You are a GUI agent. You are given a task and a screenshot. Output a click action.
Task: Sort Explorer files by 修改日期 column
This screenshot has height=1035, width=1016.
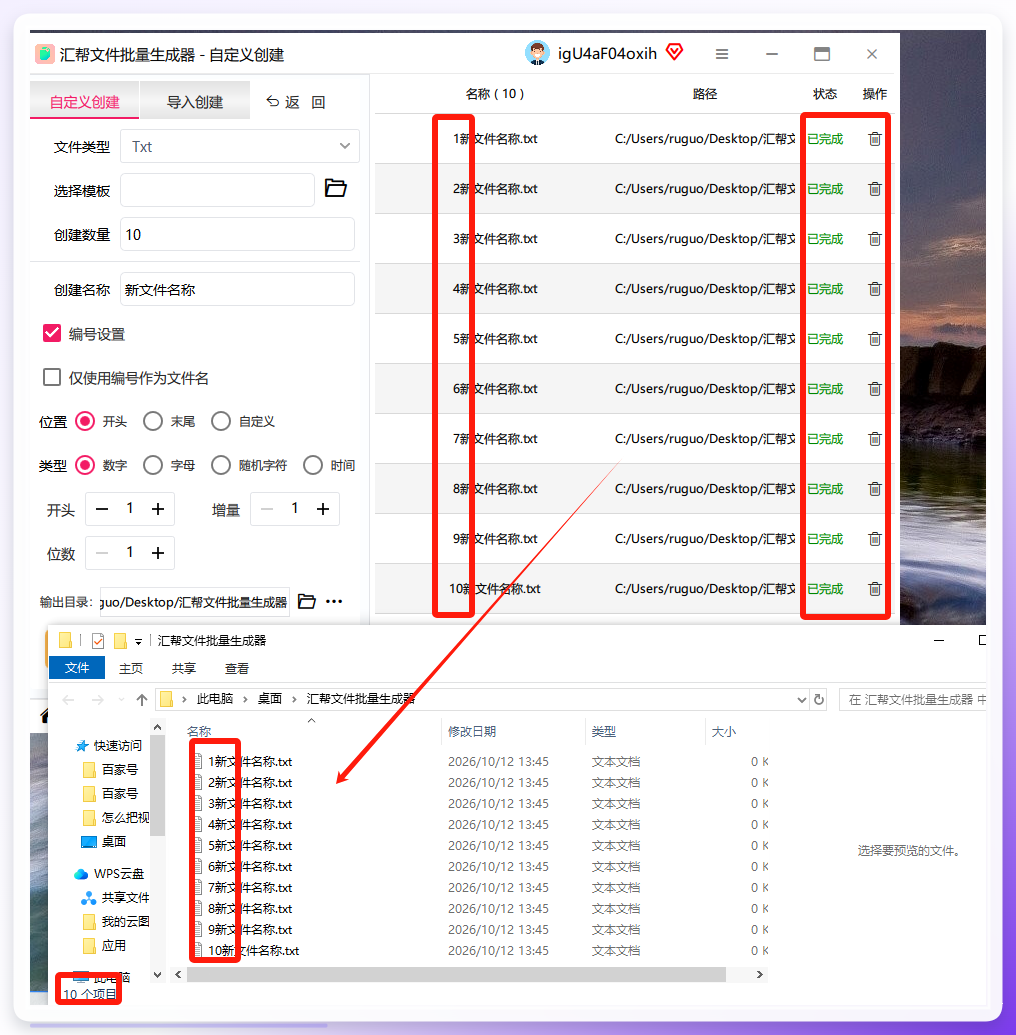point(471,731)
